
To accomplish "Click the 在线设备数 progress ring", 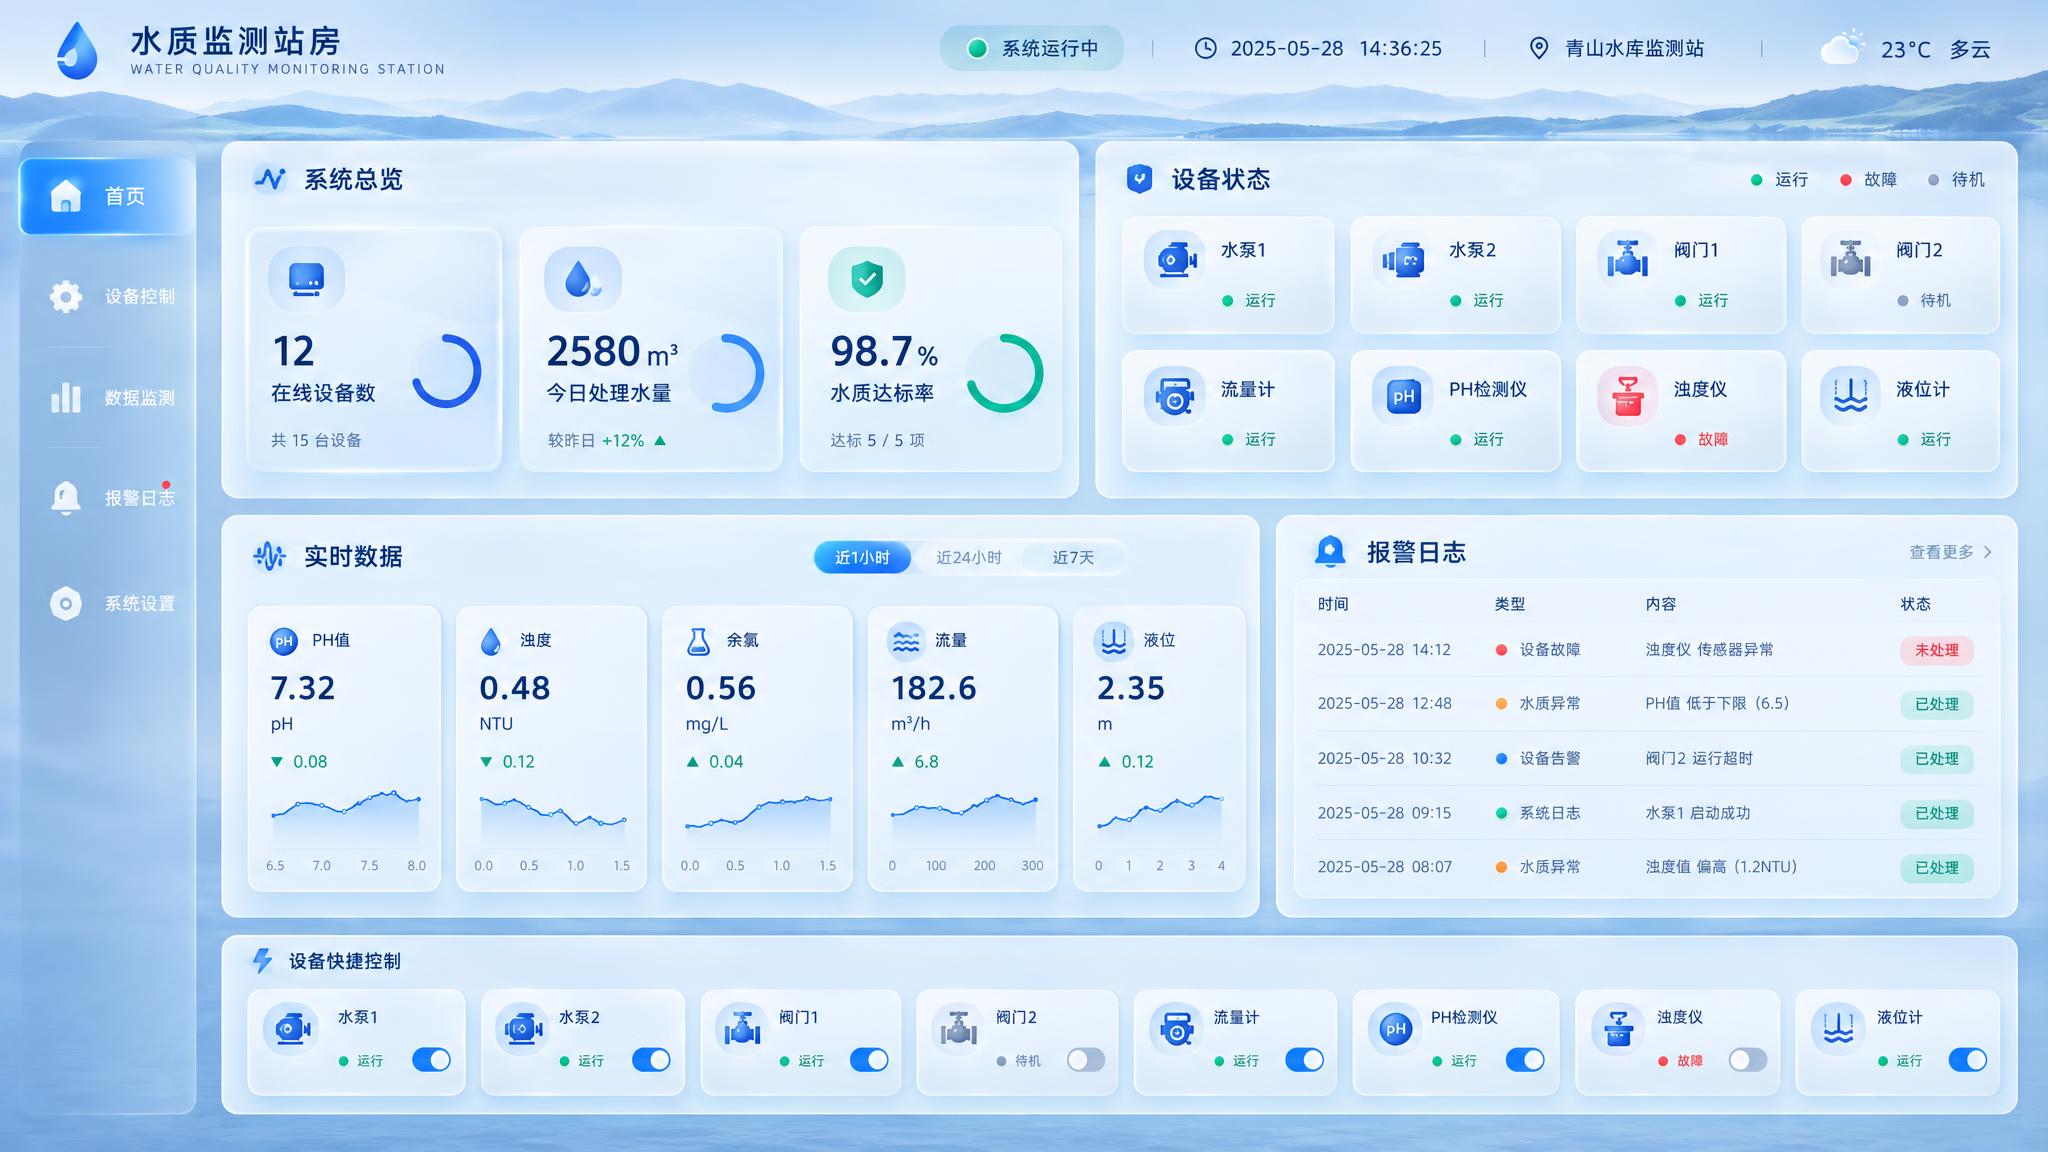I will click(446, 371).
